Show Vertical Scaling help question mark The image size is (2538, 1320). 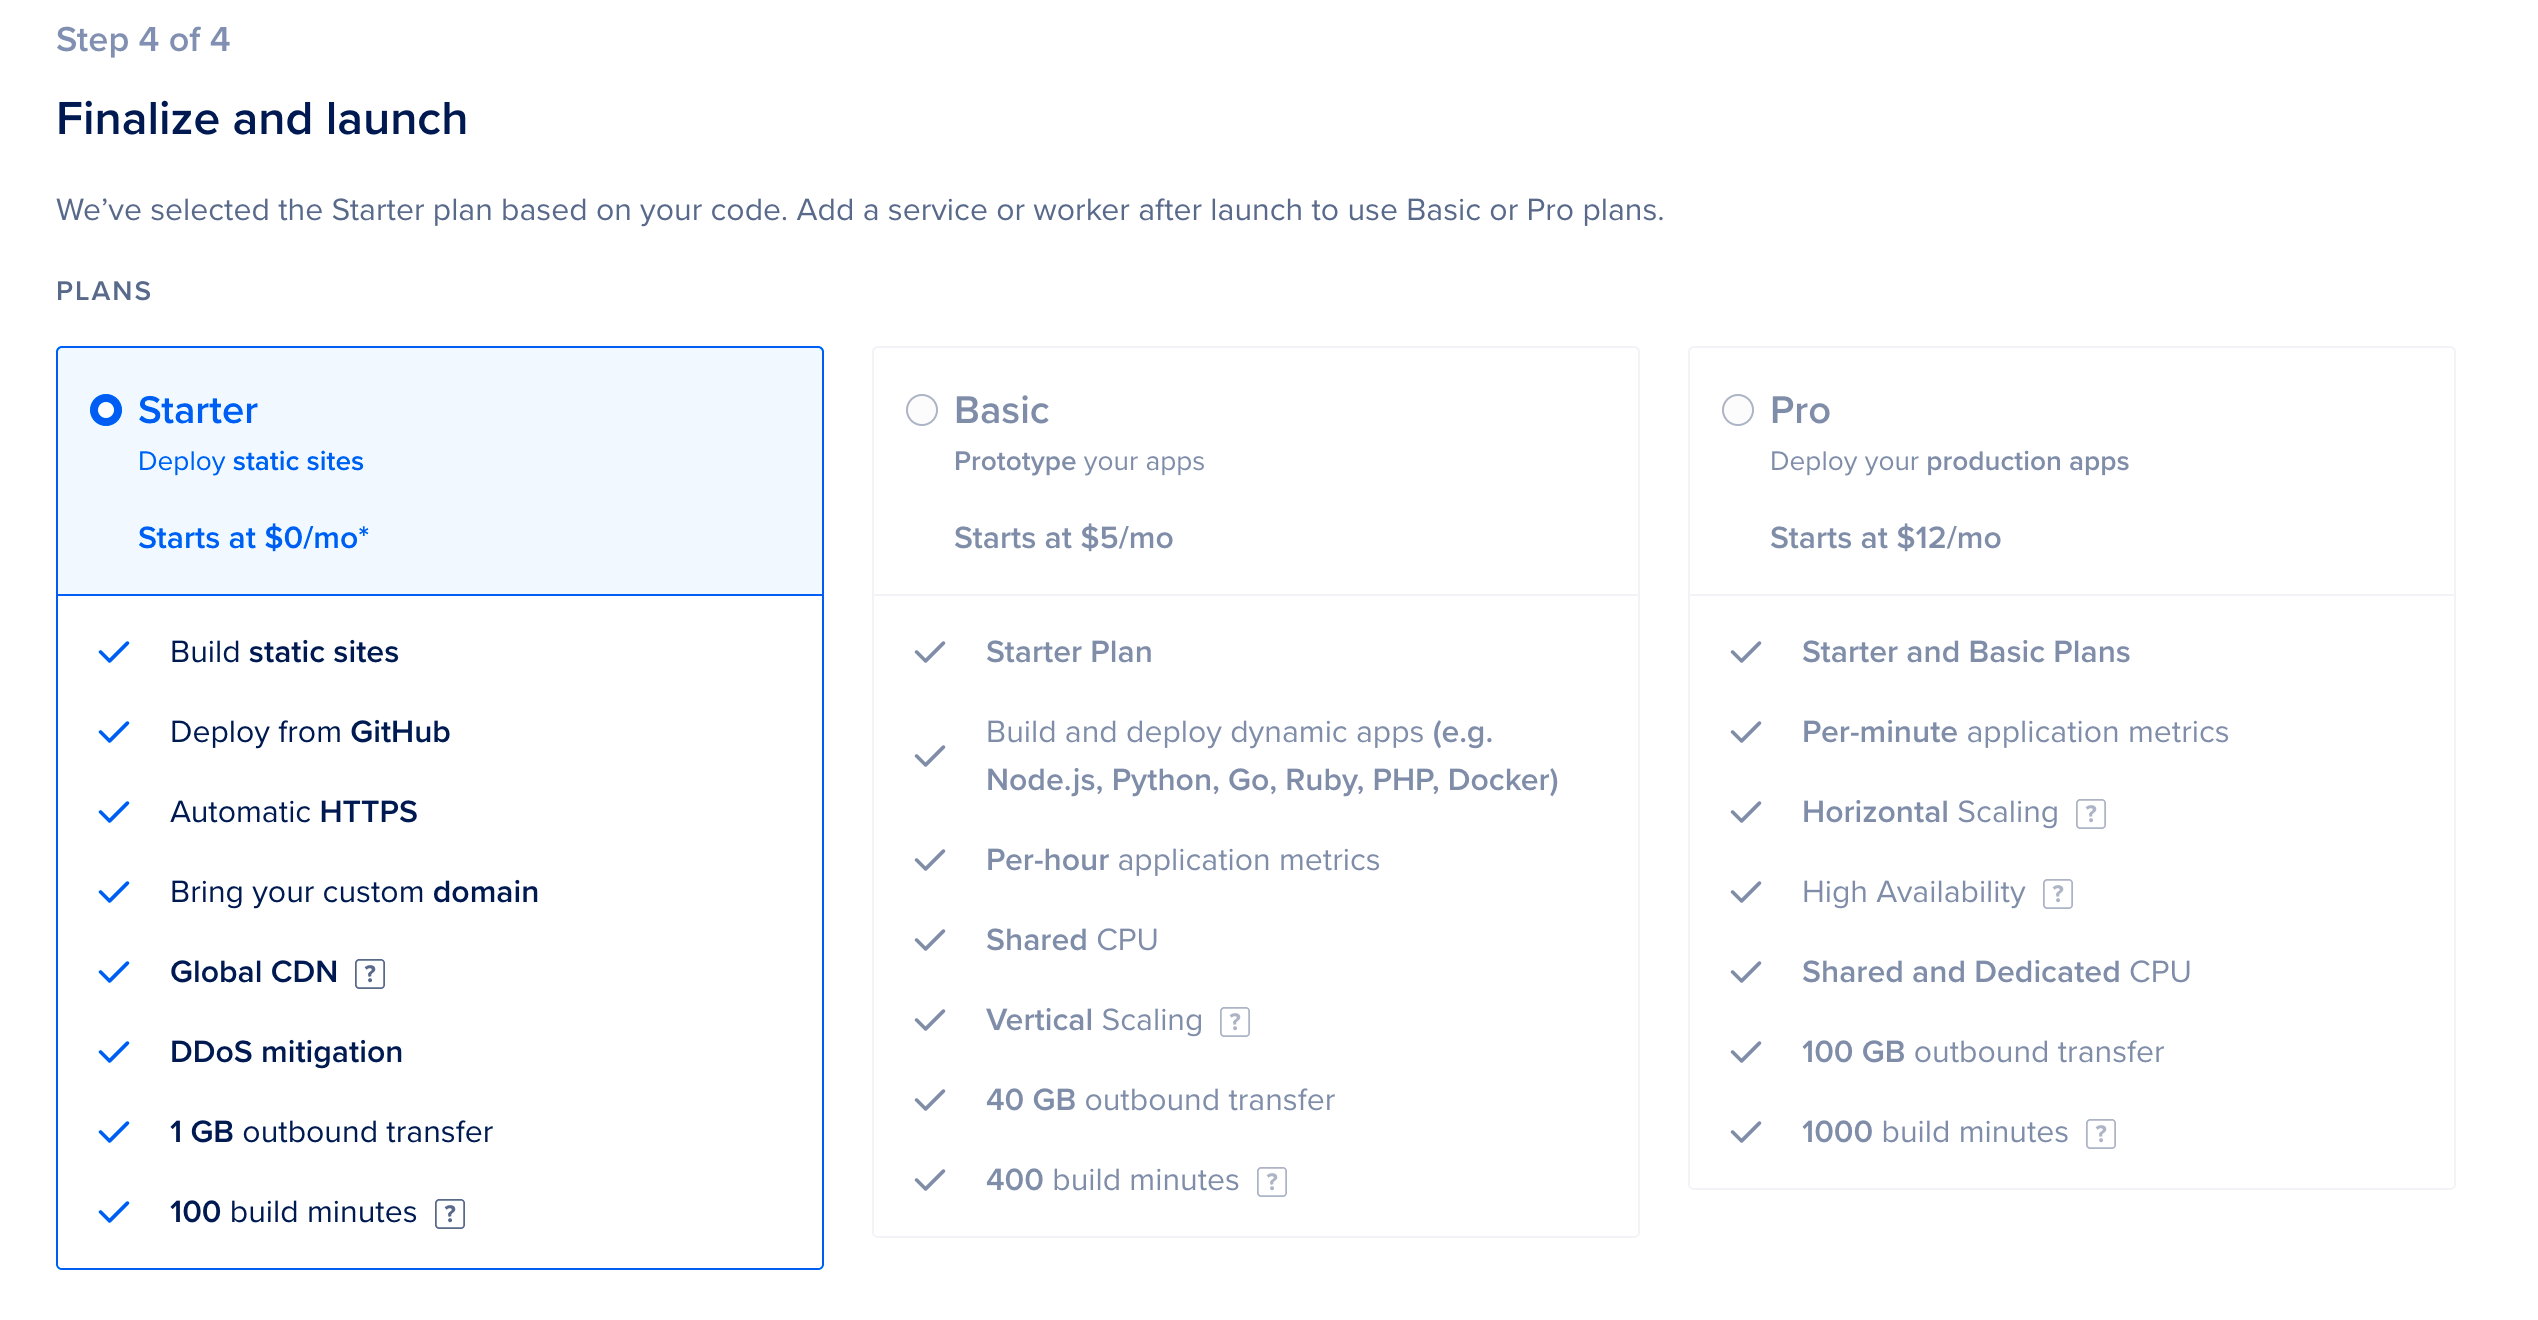1235,1021
